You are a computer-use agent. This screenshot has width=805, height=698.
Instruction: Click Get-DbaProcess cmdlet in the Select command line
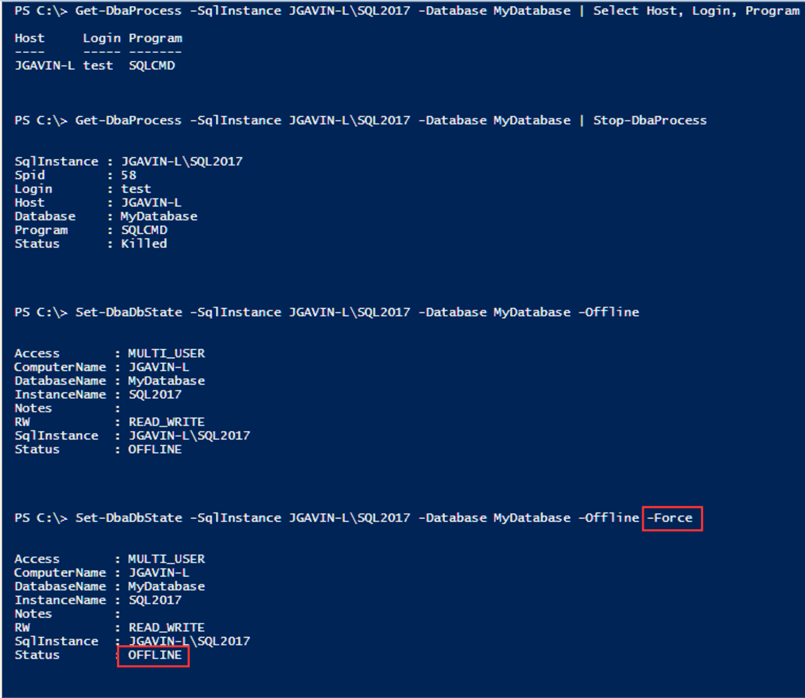tap(128, 11)
